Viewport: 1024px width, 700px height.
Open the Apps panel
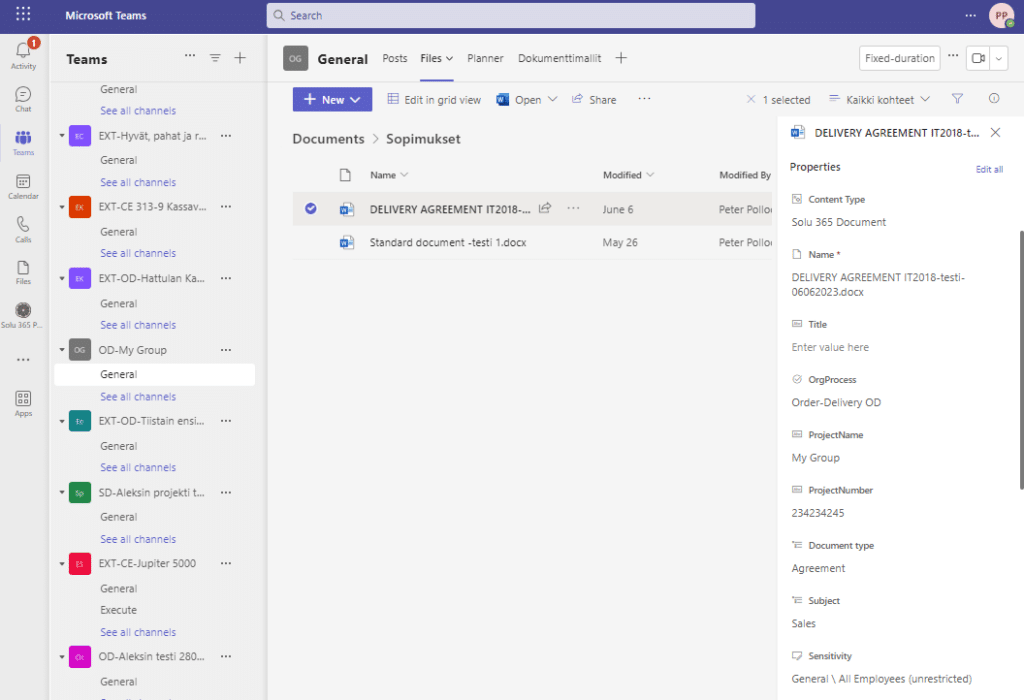23,400
